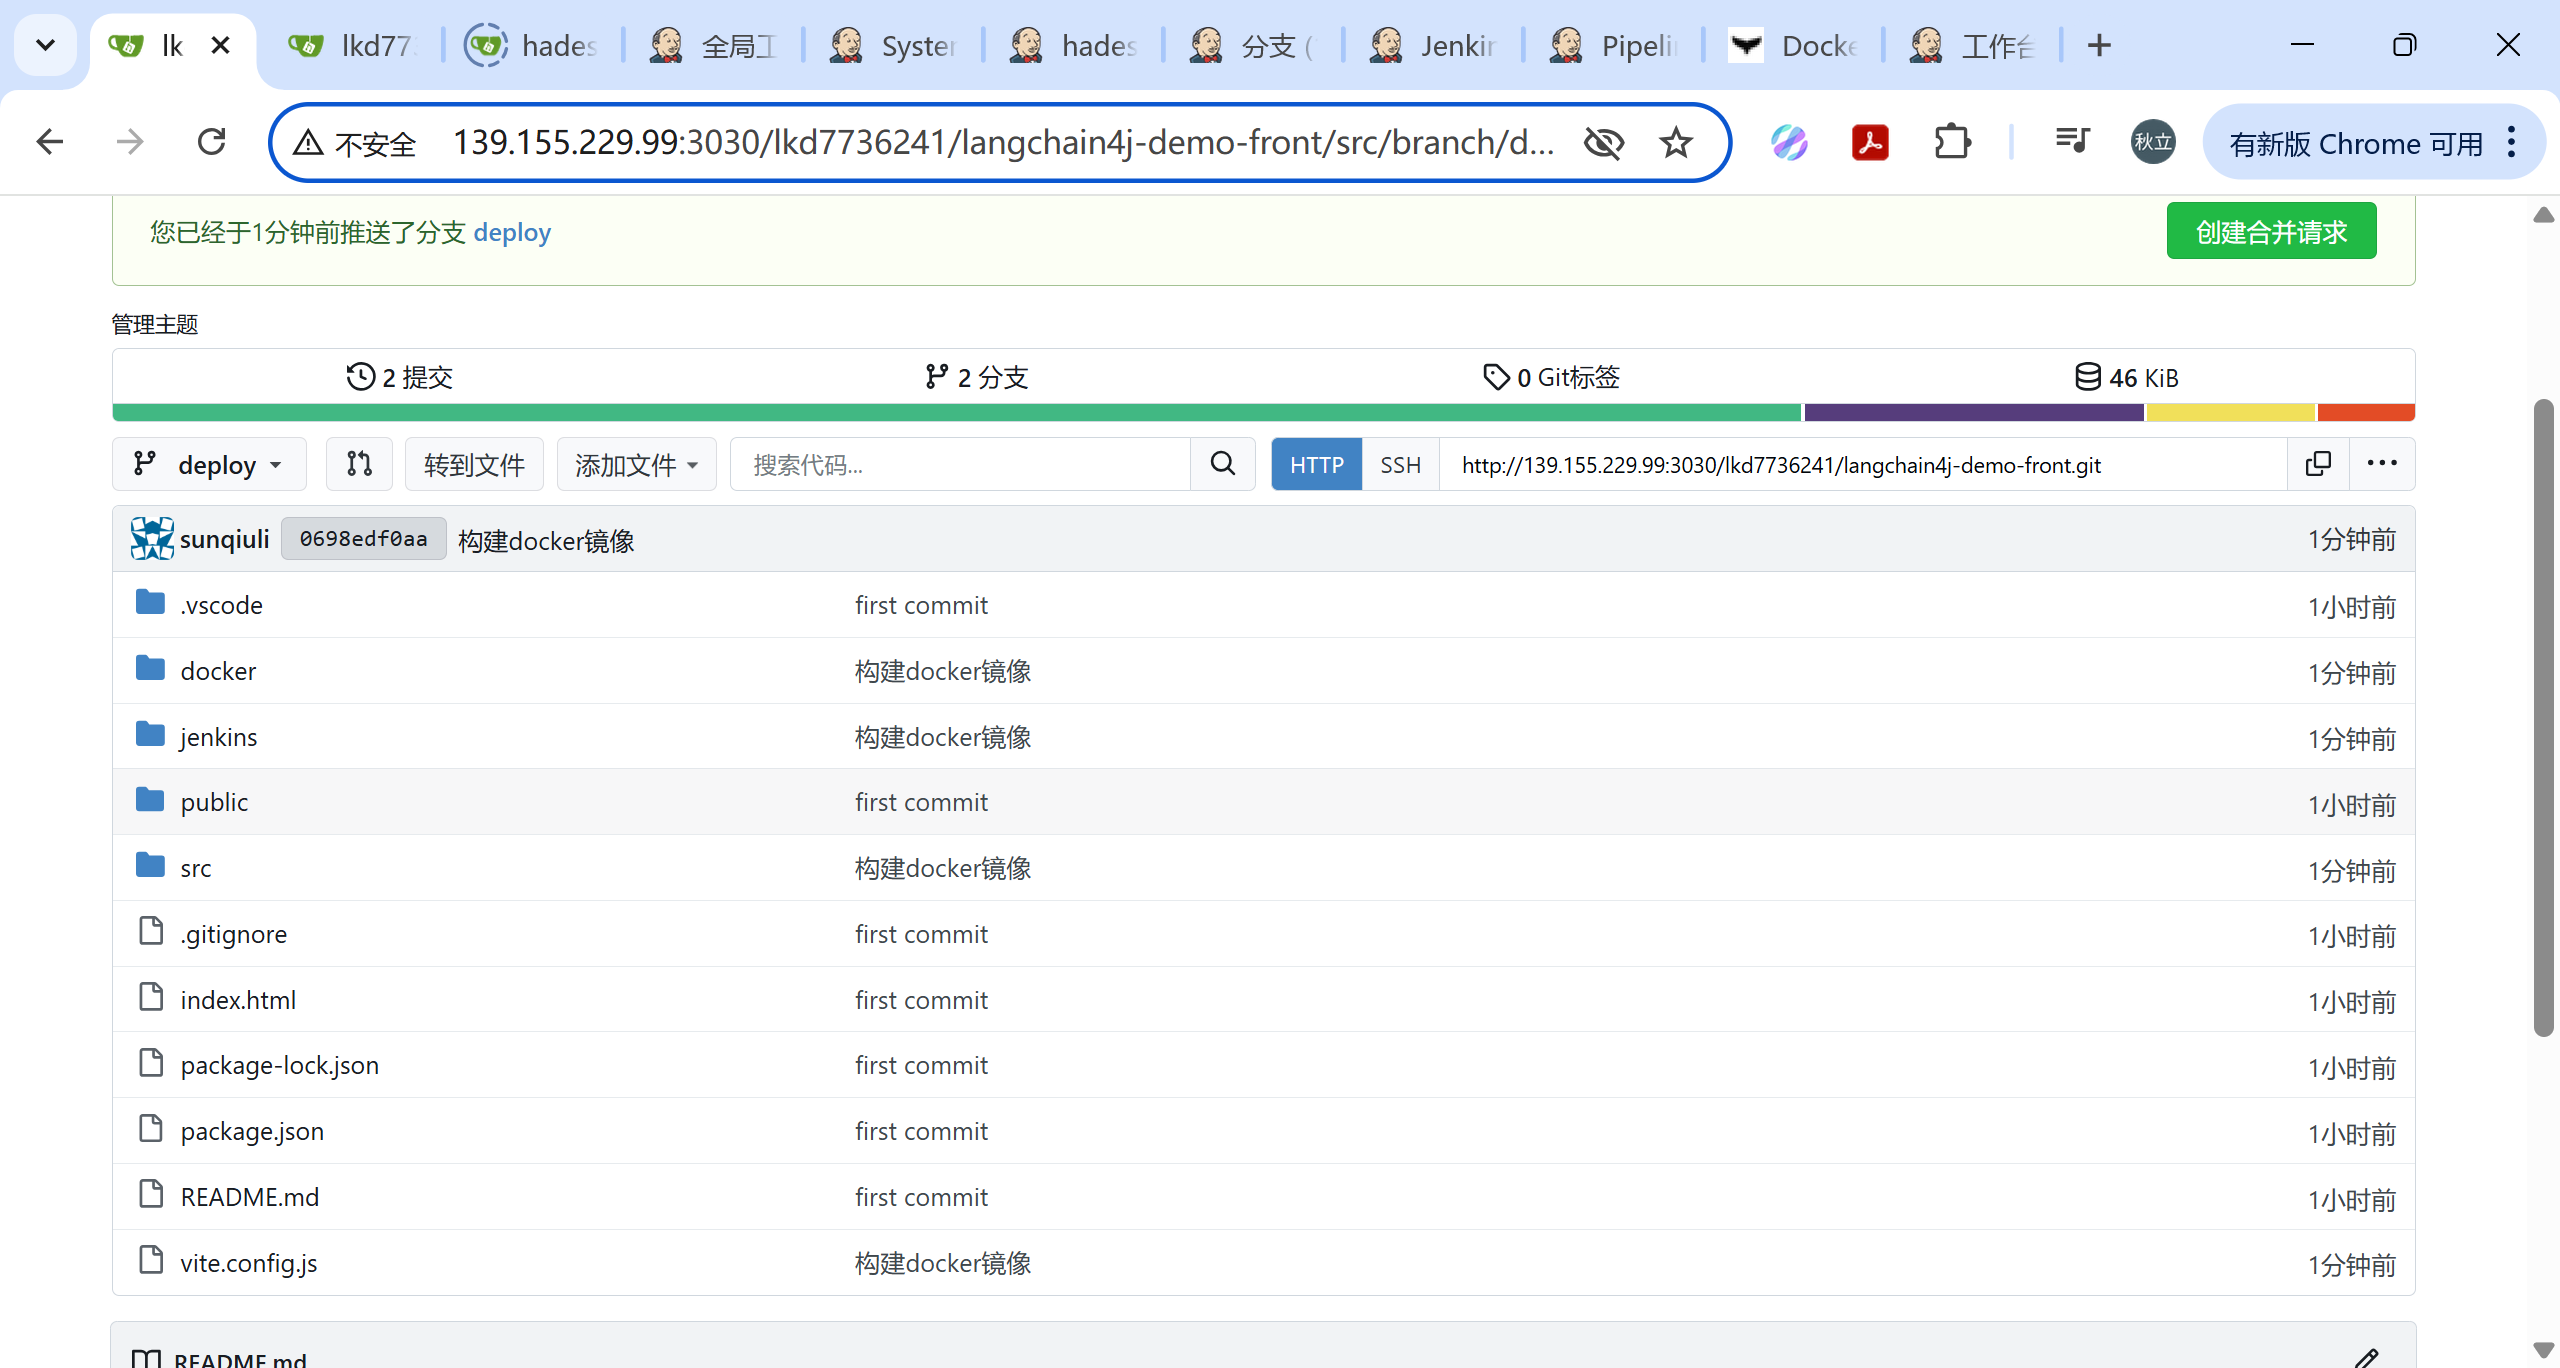This screenshot has width=2560, height=1368.
Task: Click the 创建合并请求 button
Action: point(2270,232)
